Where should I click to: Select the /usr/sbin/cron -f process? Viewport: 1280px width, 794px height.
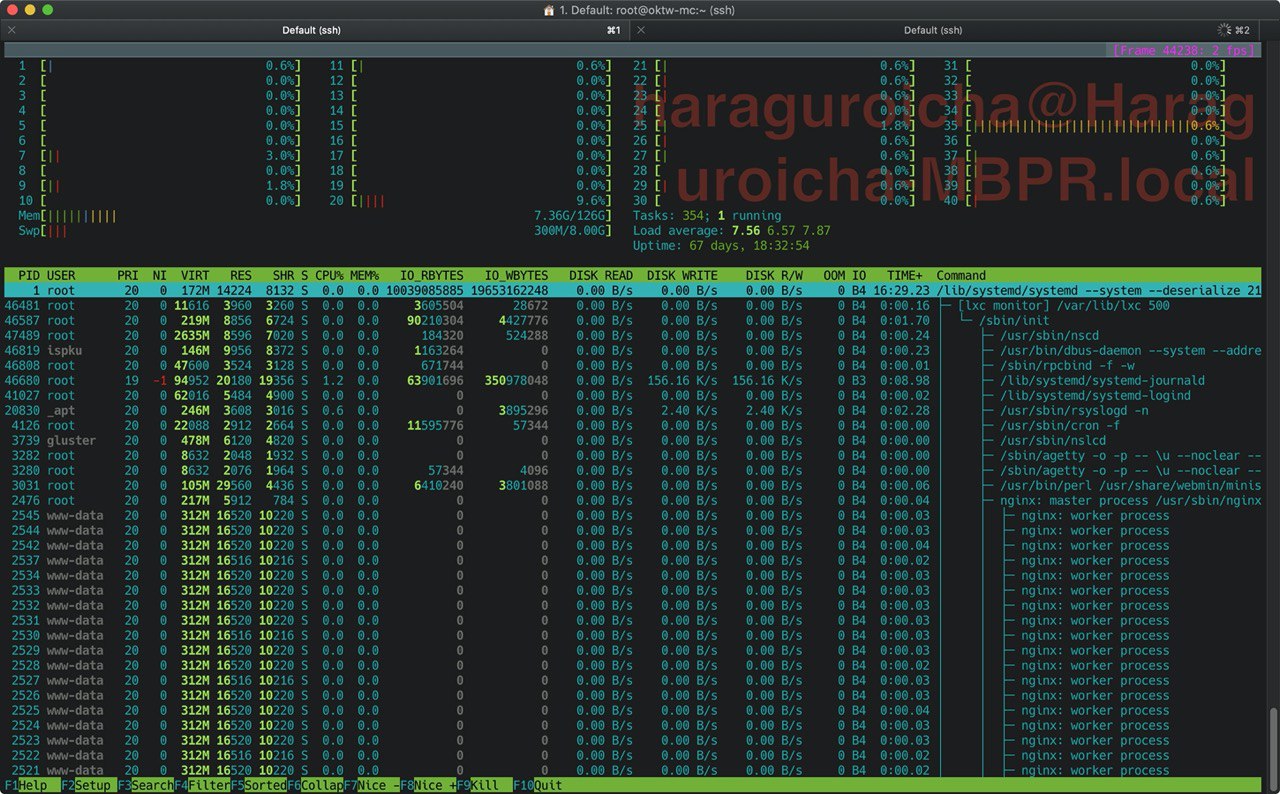[632, 426]
